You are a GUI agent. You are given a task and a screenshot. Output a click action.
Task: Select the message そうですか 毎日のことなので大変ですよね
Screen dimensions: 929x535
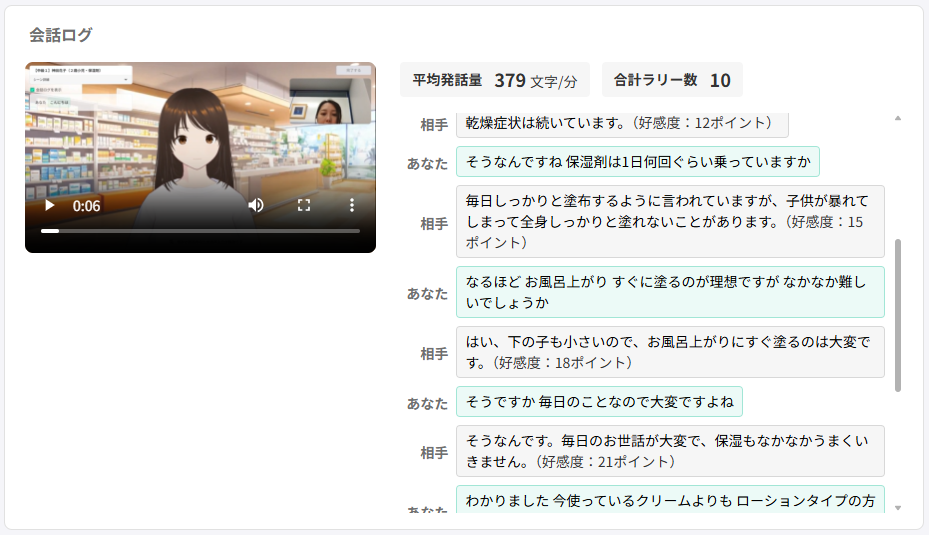(598, 402)
